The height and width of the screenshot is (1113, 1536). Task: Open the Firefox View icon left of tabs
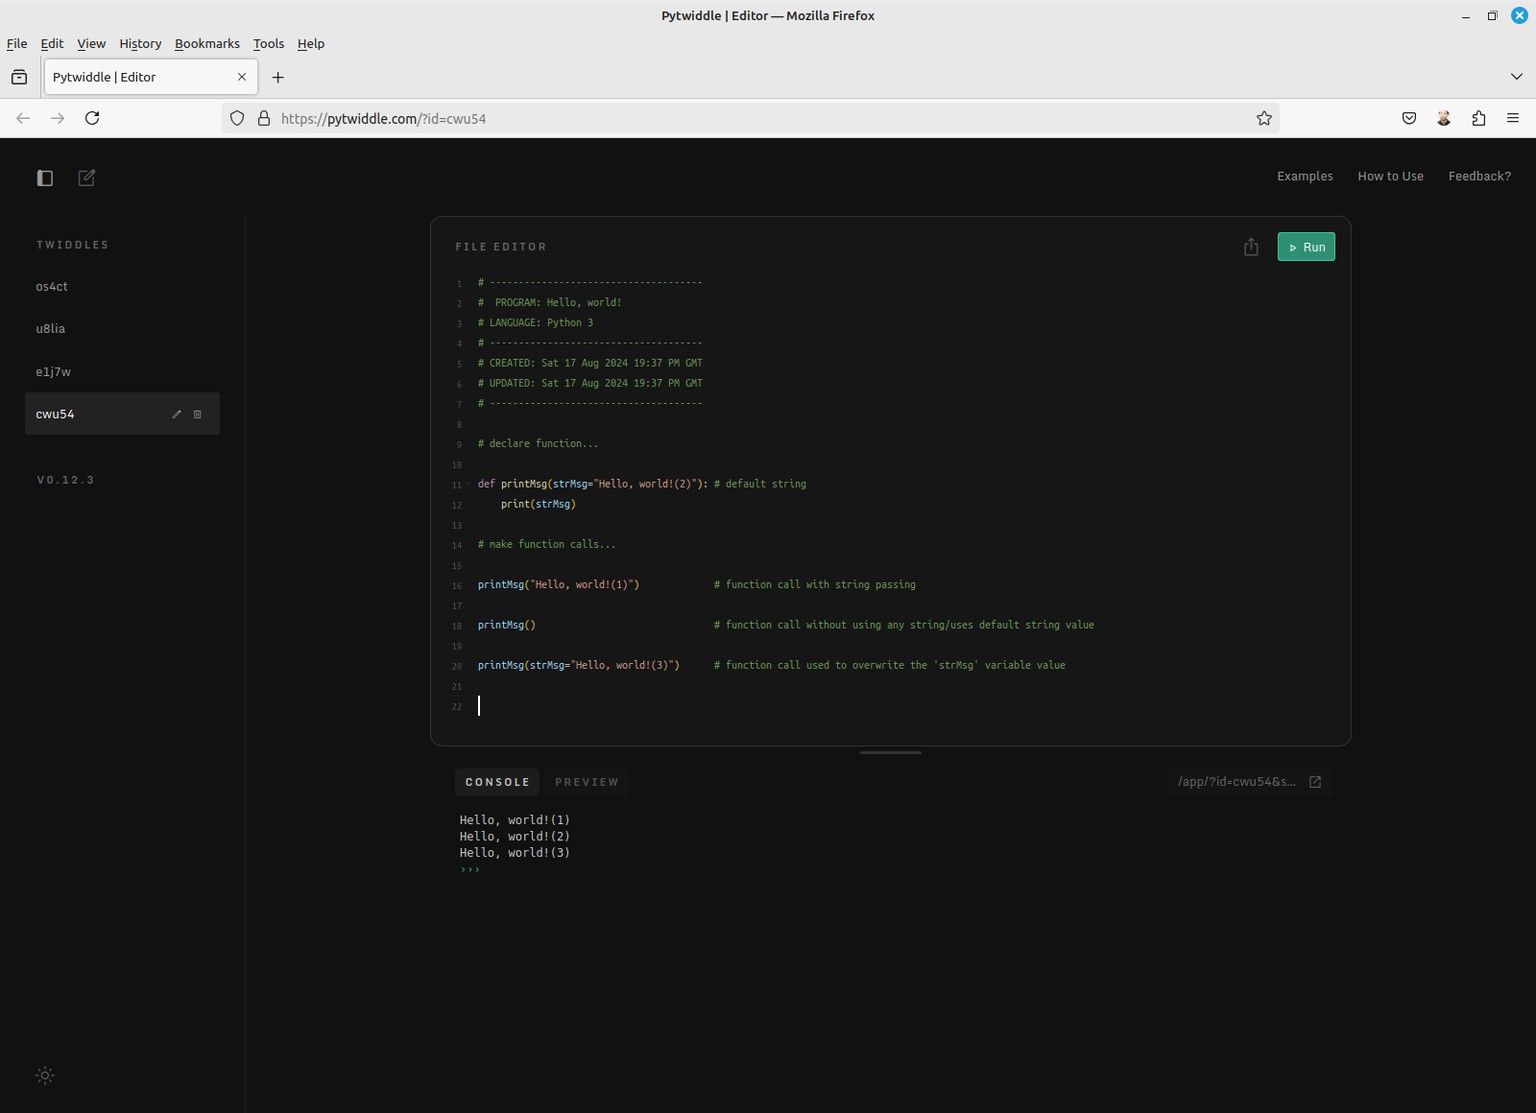point(19,77)
